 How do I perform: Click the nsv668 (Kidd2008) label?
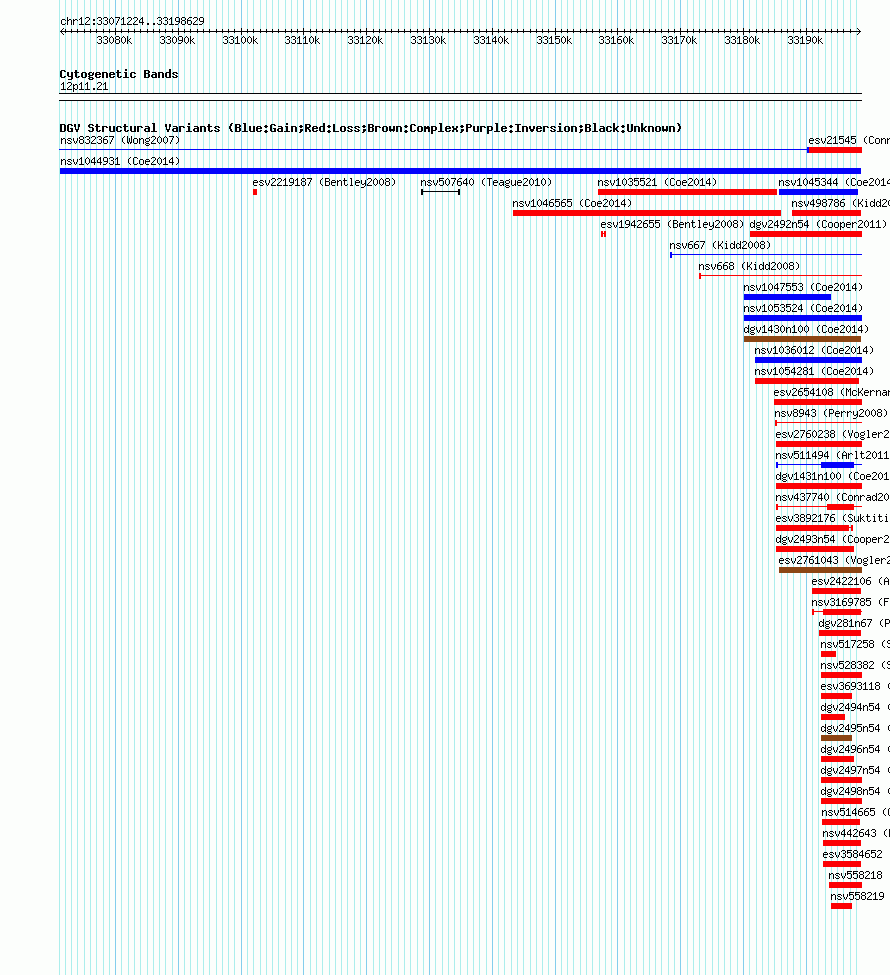[x=749, y=267]
